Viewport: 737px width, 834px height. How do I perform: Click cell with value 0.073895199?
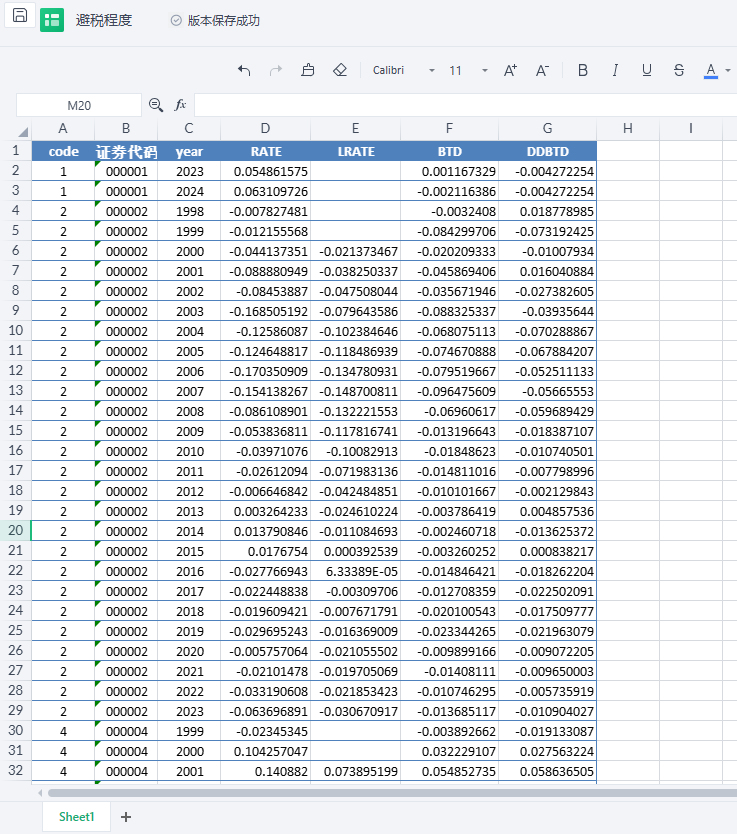(356, 771)
